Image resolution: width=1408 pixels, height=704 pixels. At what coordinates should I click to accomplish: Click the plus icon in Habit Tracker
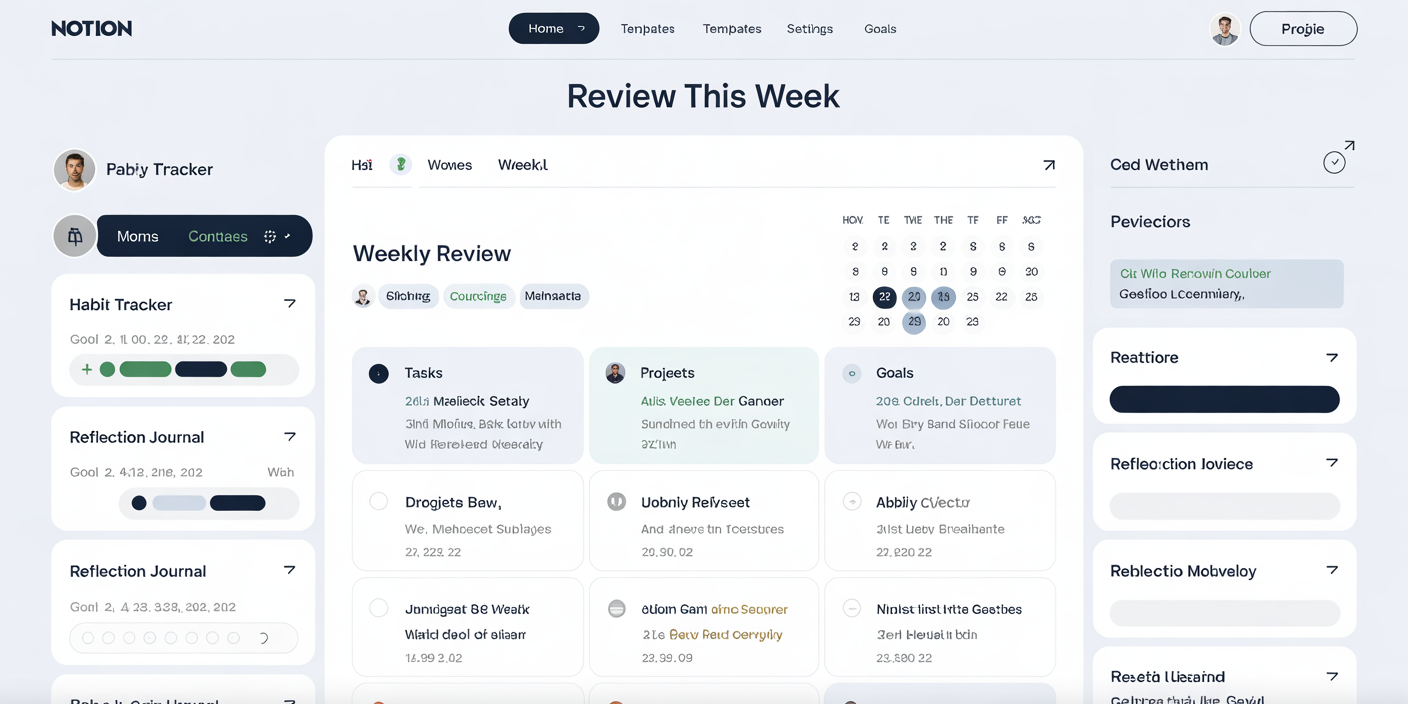[x=88, y=369]
